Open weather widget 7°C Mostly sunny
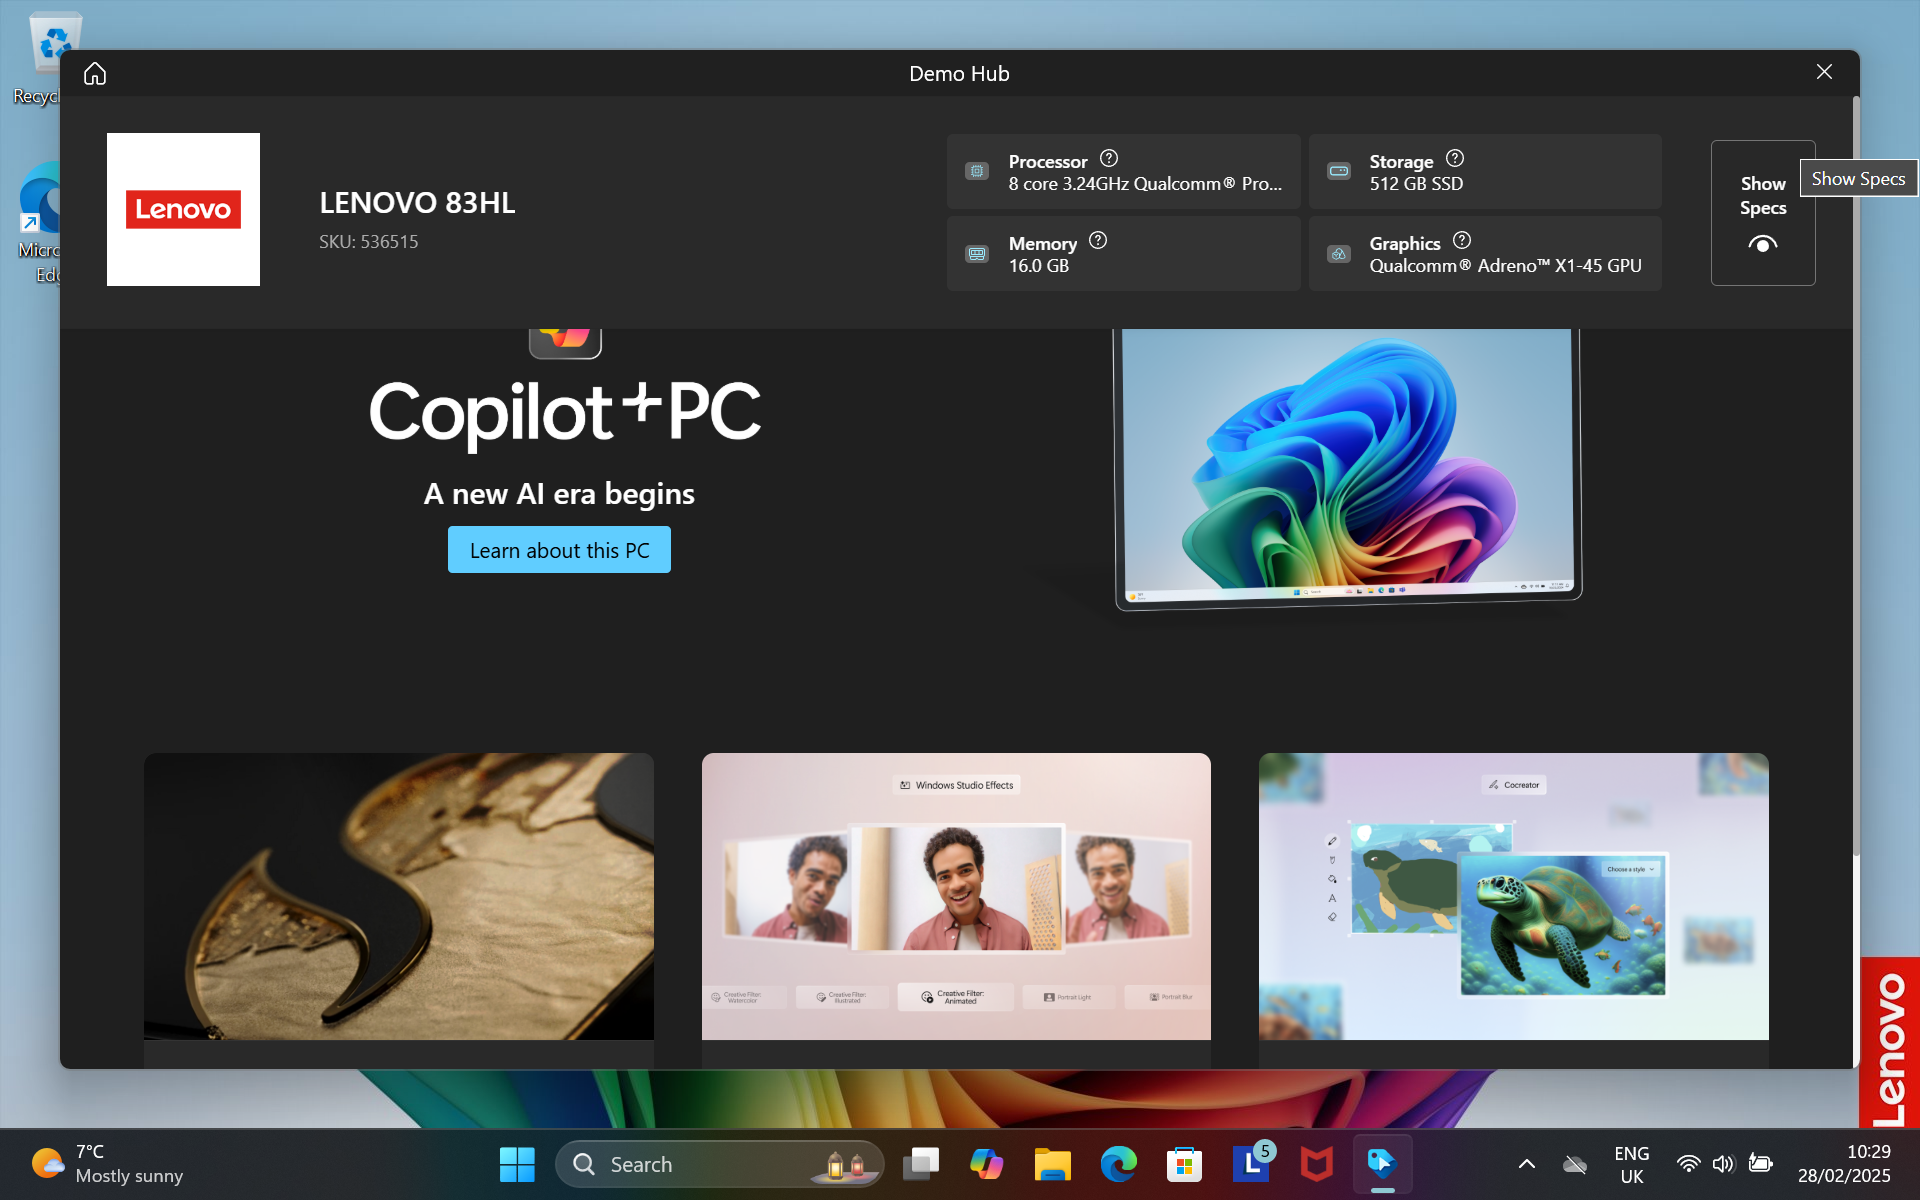Image resolution: width=1920 pixels, height=1200 pixels. click(108, 1164)
